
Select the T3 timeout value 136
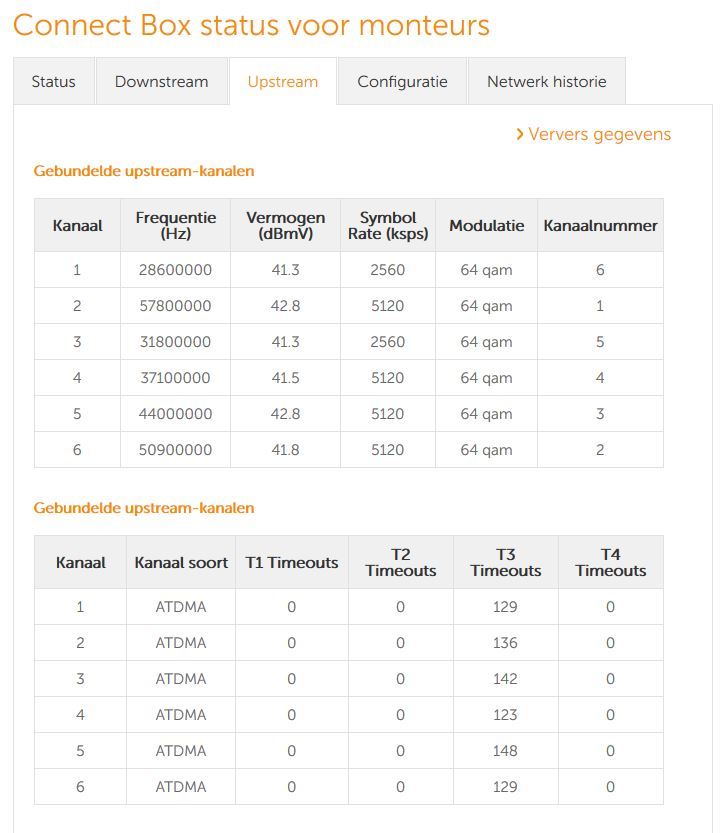click(x=505, y=643)
